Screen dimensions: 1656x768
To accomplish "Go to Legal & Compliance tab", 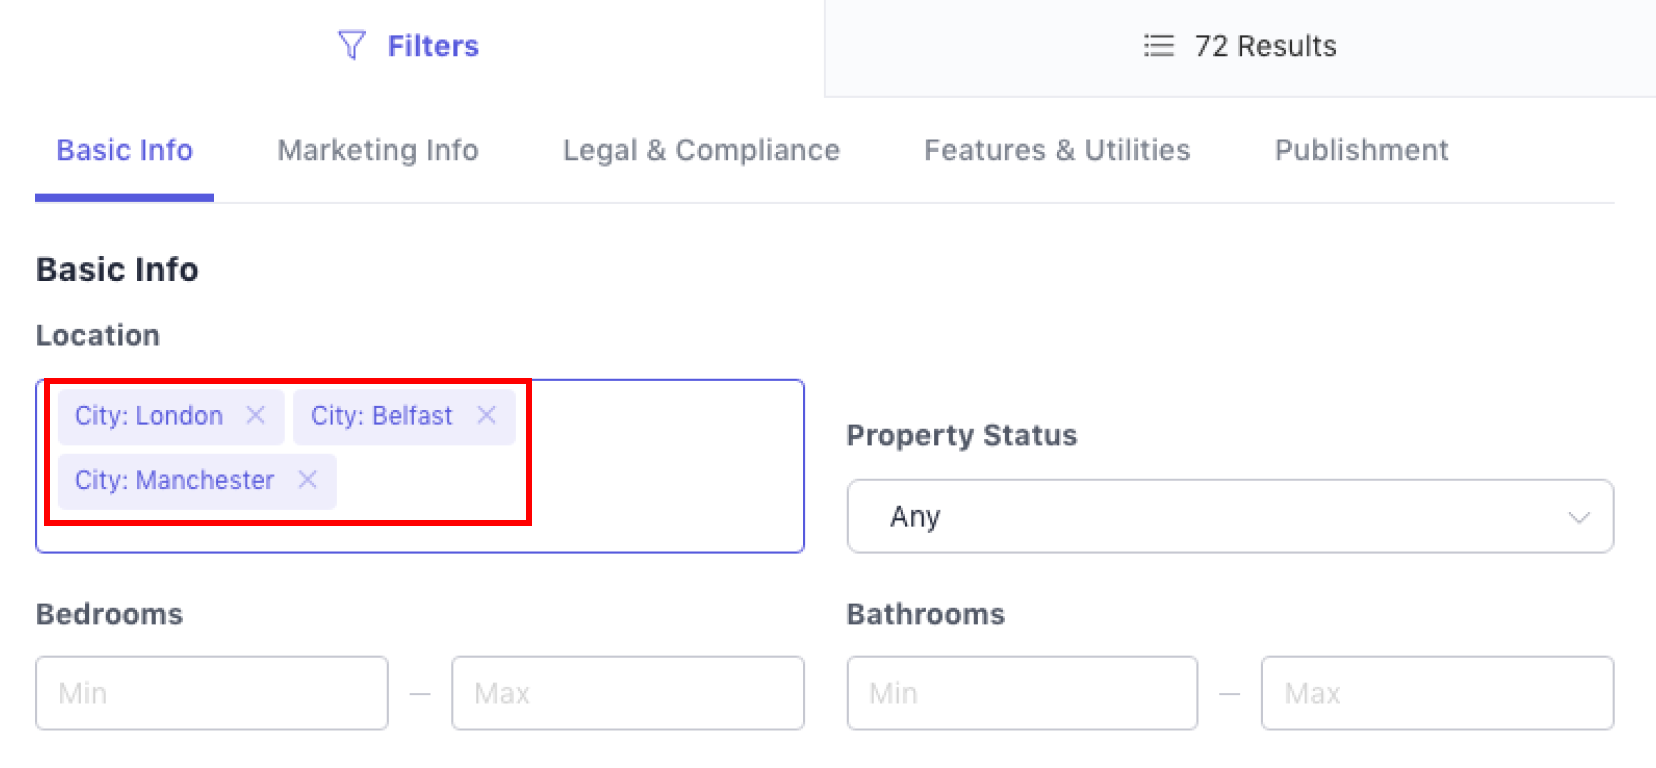I will coord(701,150).
